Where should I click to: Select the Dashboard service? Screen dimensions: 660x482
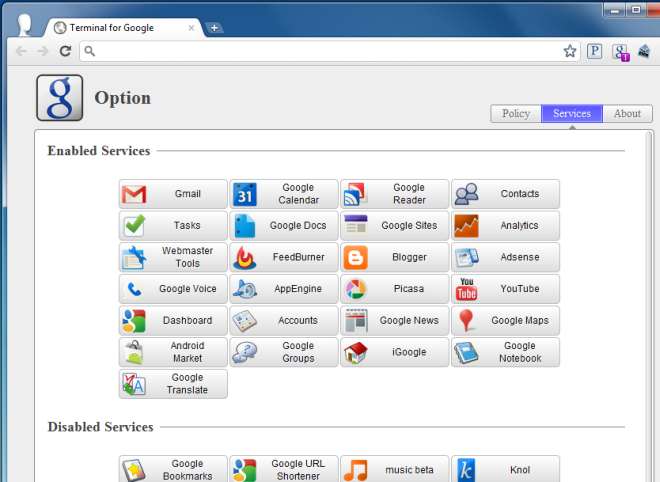click(173, 321)
